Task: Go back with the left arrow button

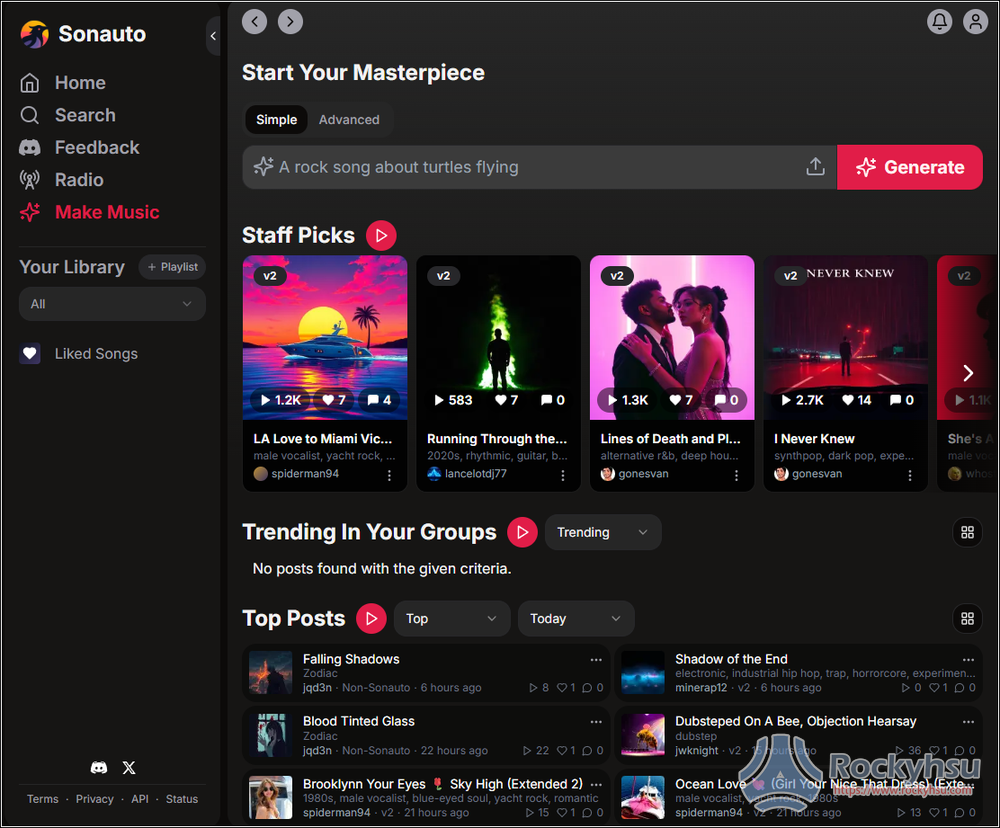Action: [x=254, y=22]
